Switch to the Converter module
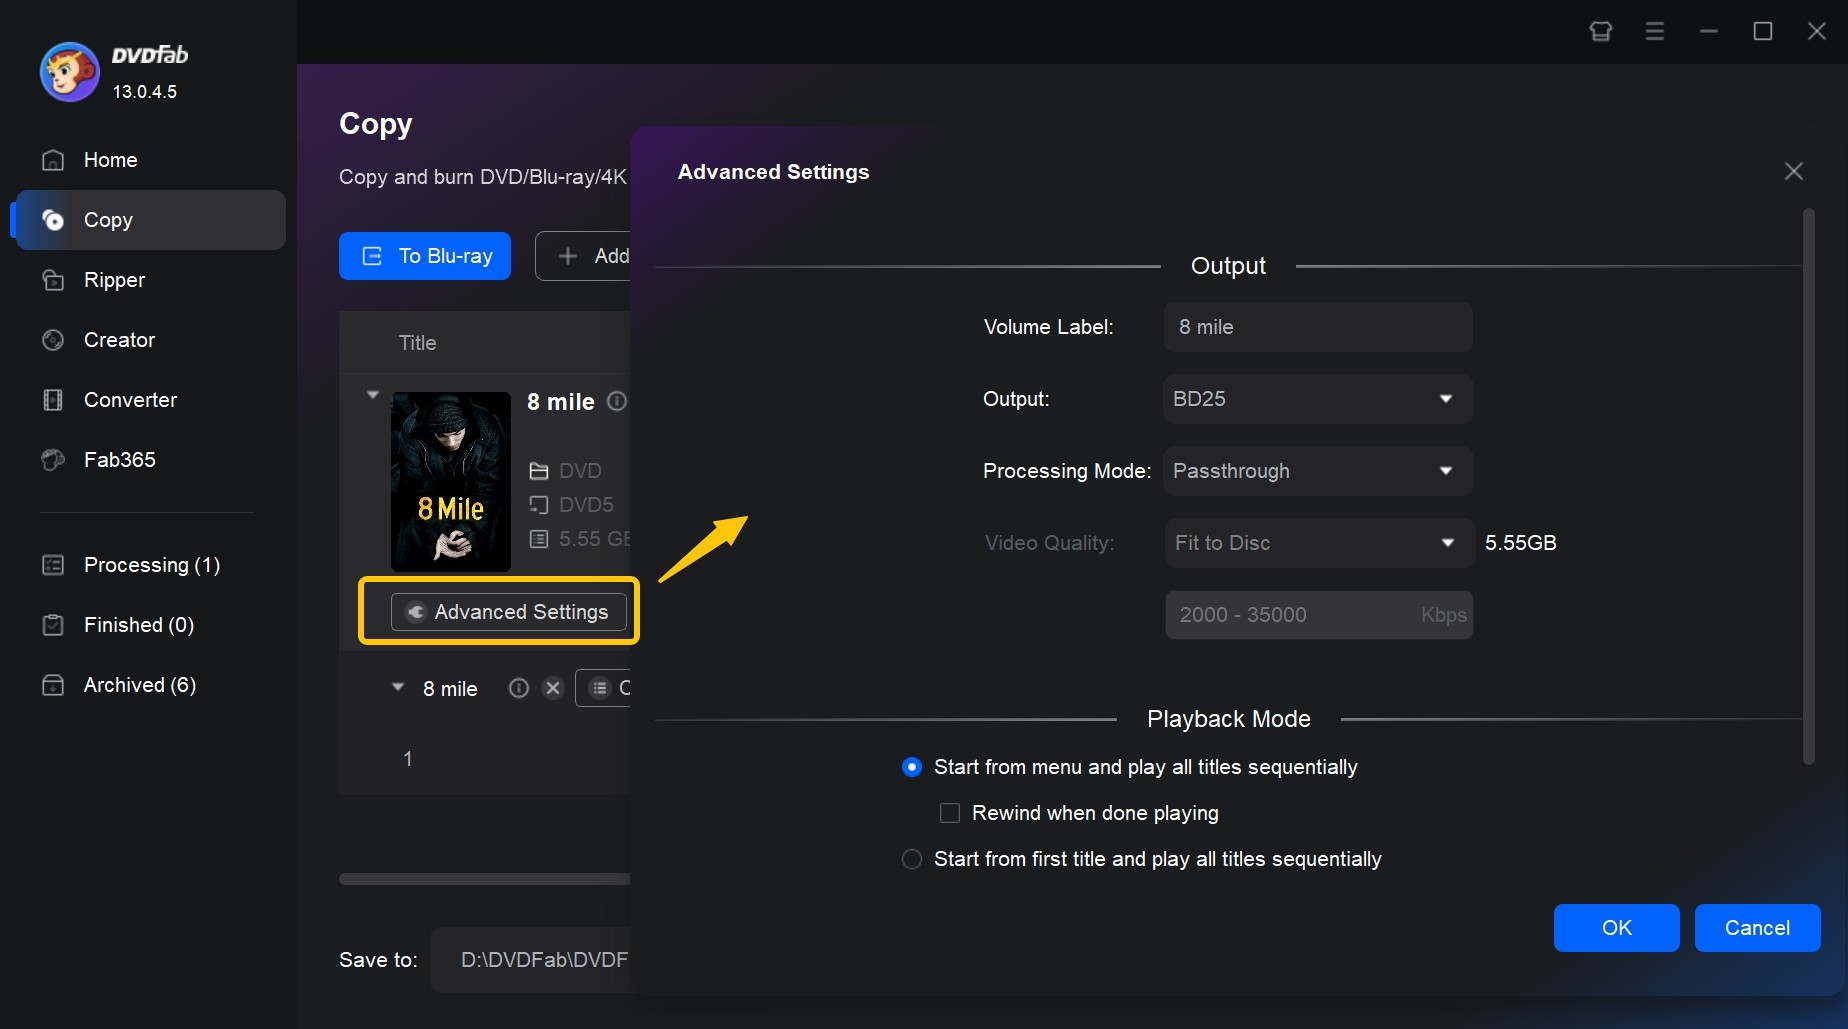 pos(129,399)
